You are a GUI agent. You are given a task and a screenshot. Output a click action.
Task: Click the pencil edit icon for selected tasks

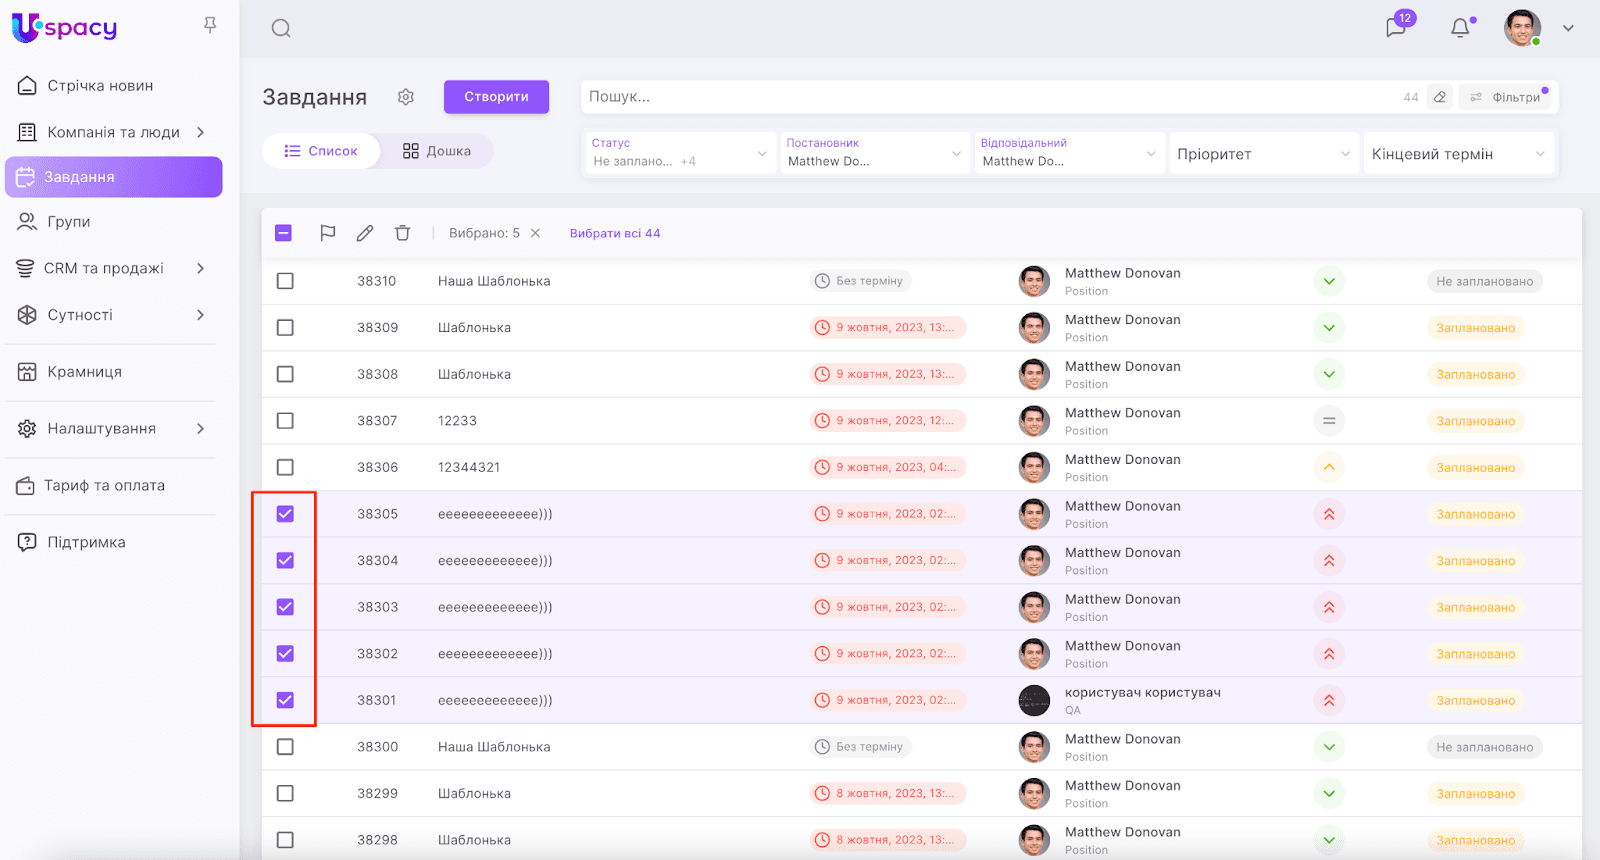click(365, 233)
